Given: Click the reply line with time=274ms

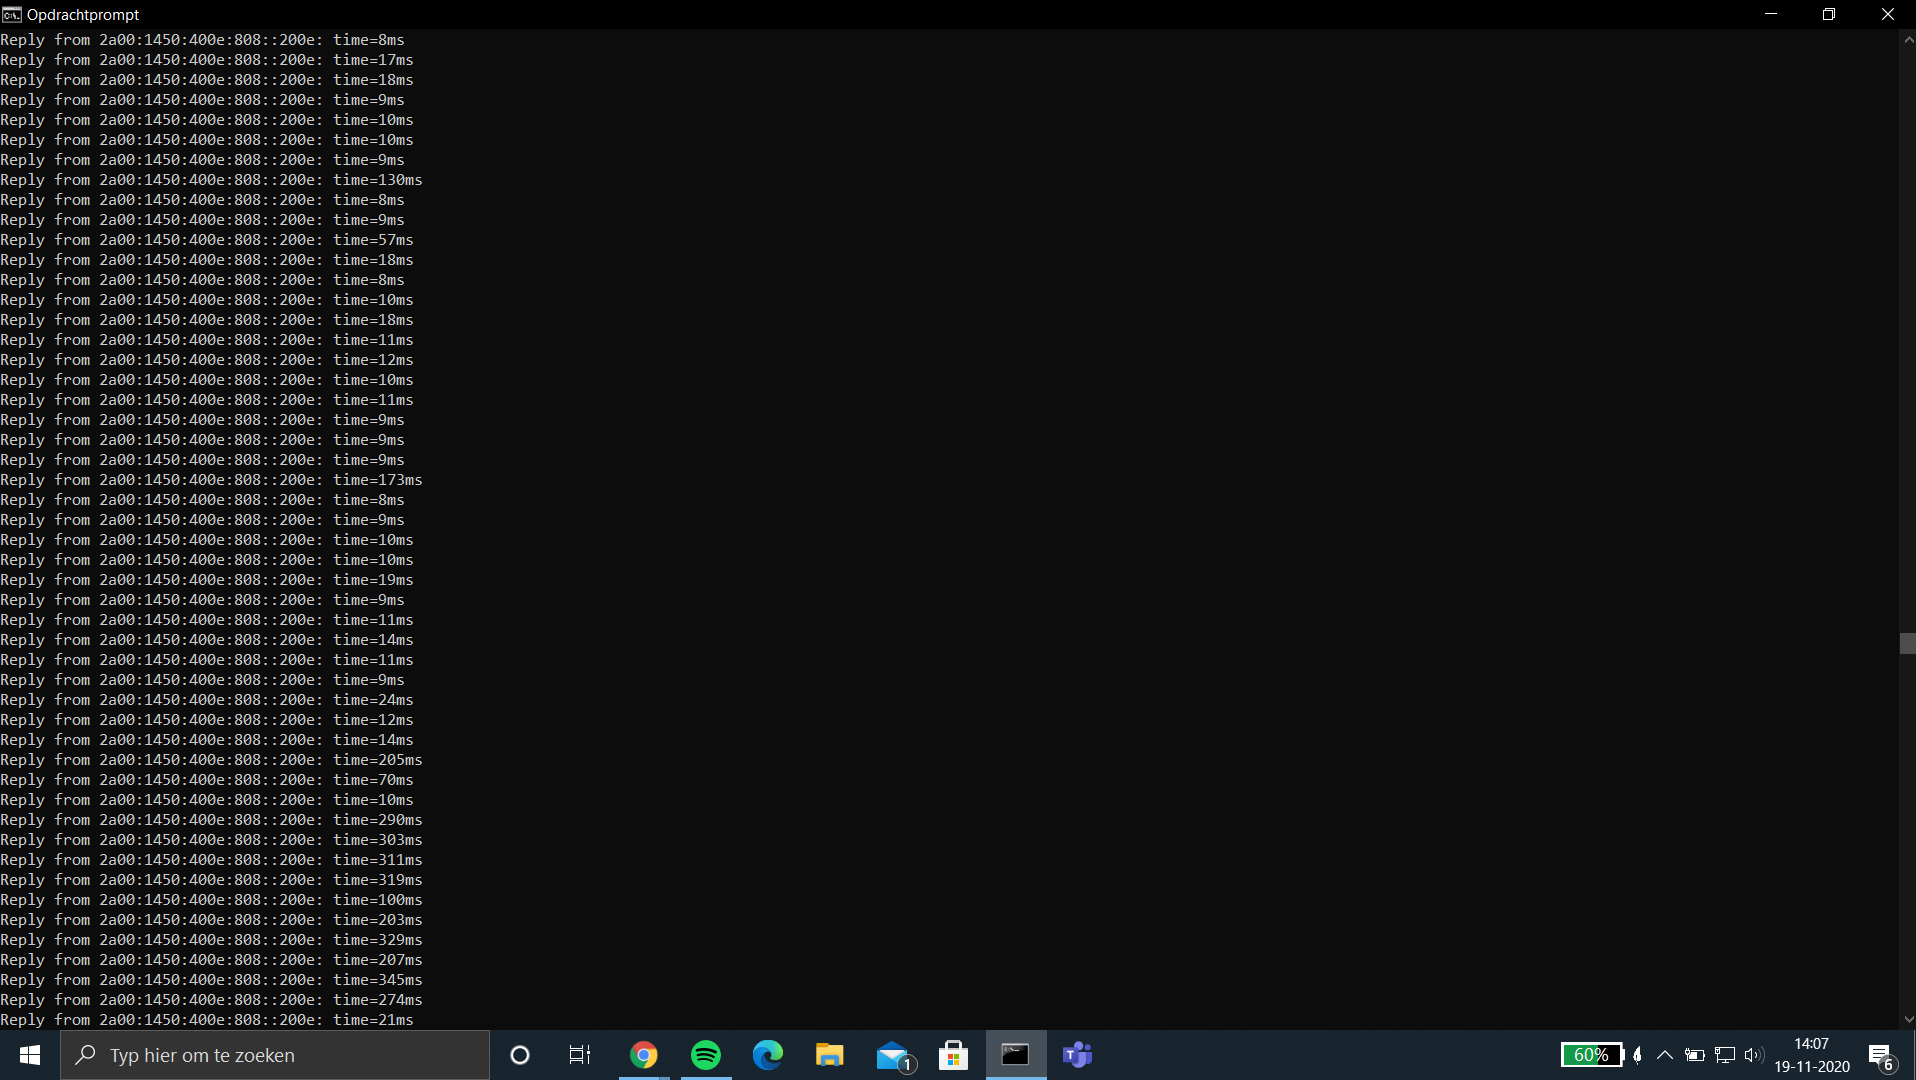Looking at the screenshot, I should (x=211, y=1000).
